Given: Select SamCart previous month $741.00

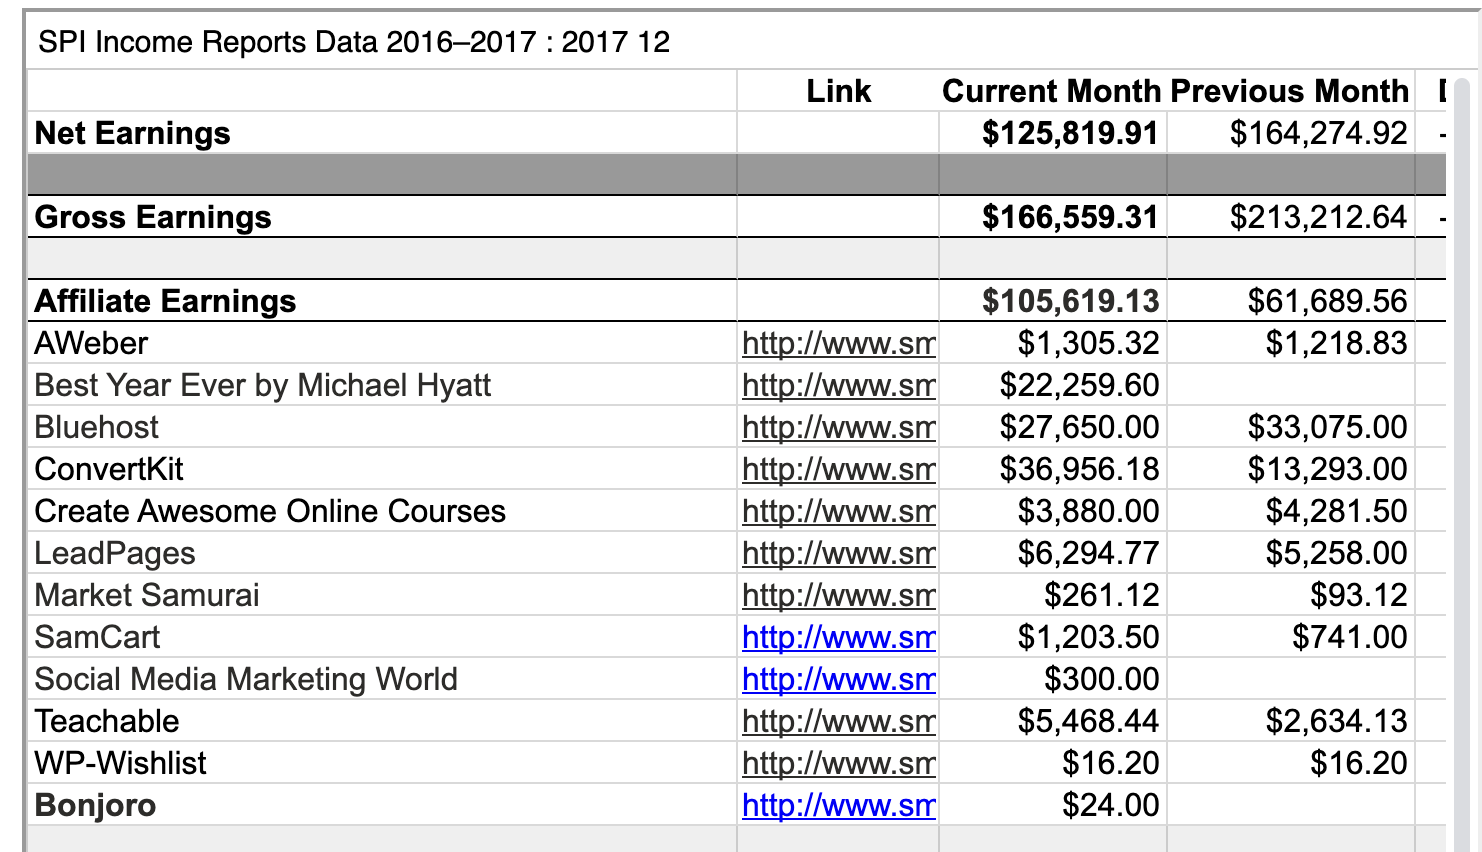Looking at the screenshot, I should click(1349, 637).
